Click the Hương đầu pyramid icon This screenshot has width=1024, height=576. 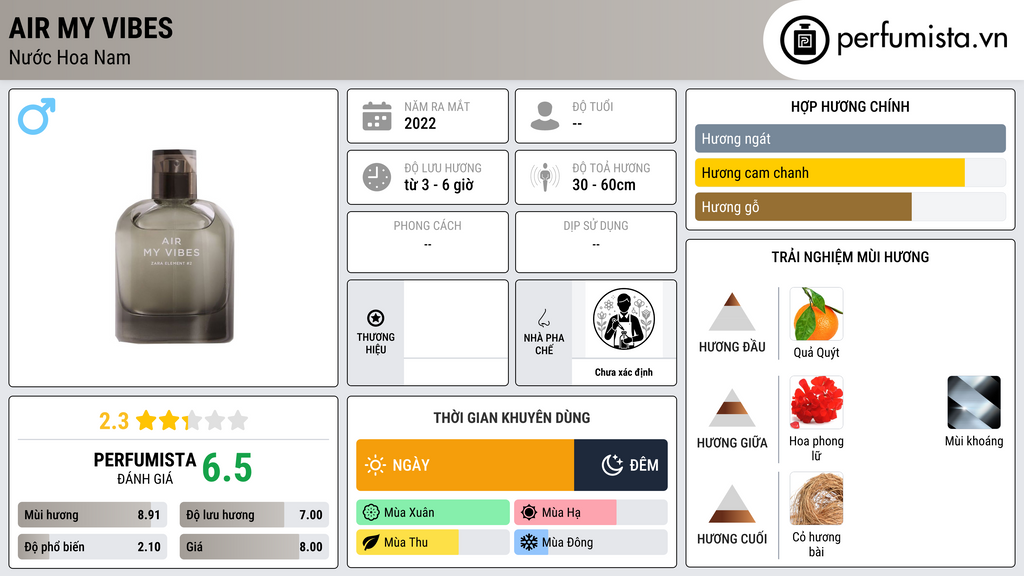pos(732,312)
